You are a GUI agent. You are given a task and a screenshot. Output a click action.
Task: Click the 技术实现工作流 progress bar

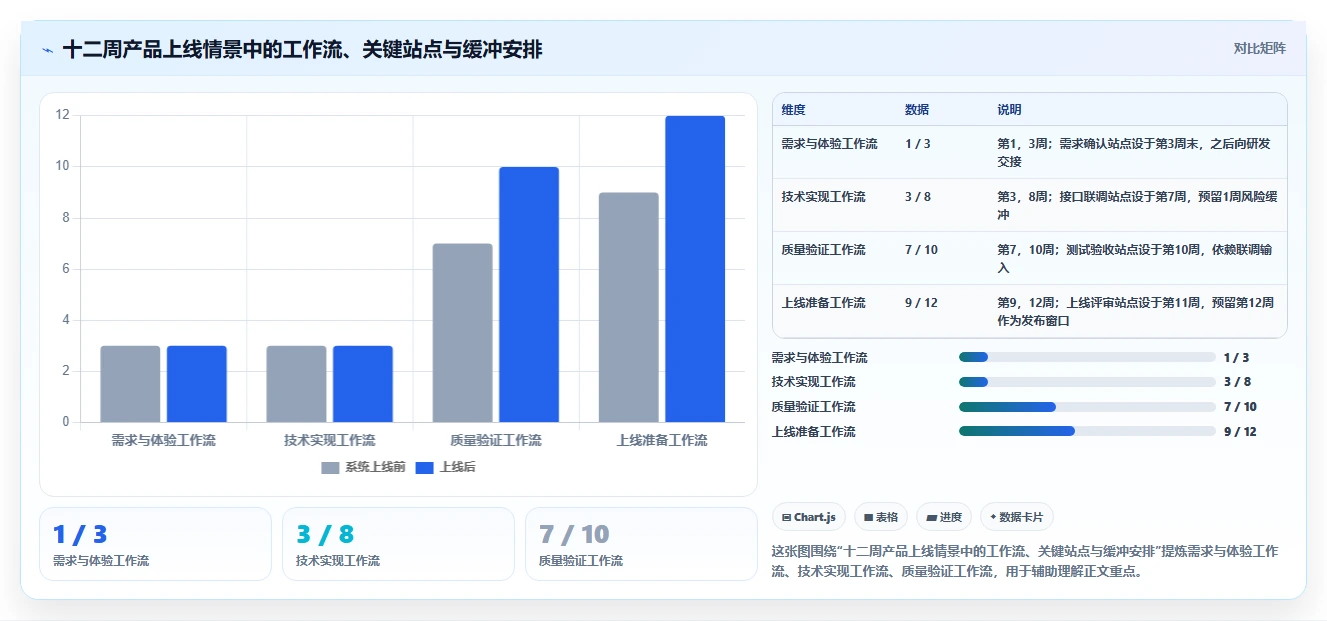[x=1087, y=382]
